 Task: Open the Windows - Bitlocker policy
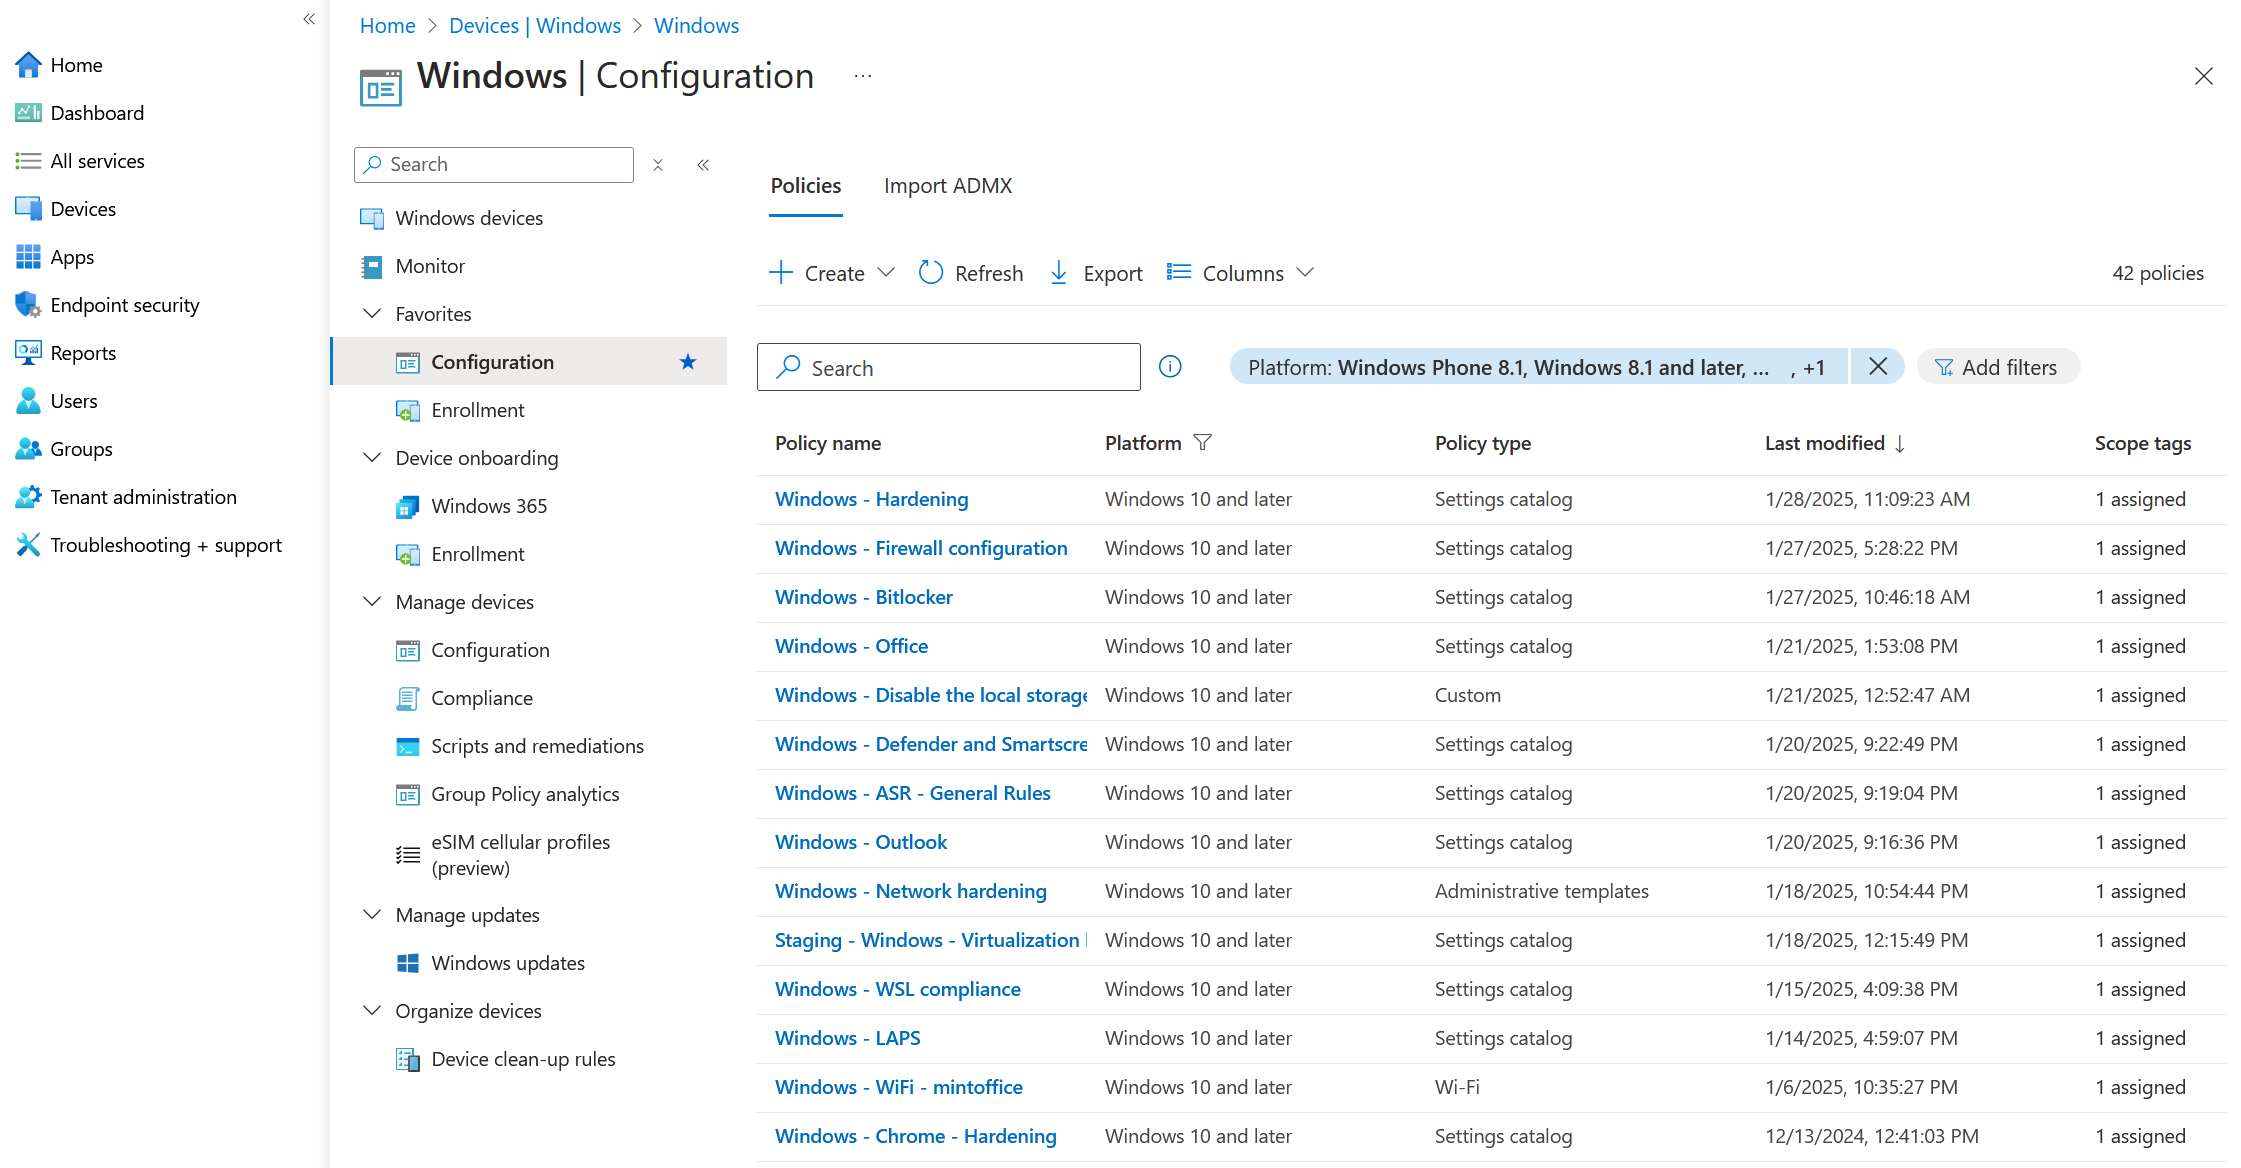tap(863, 596)
